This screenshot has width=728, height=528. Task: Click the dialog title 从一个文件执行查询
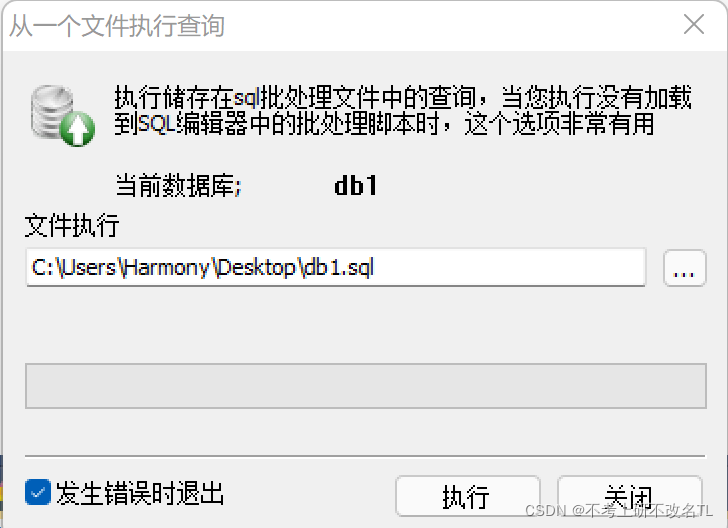pyautogui.click(x=117, y=26)
